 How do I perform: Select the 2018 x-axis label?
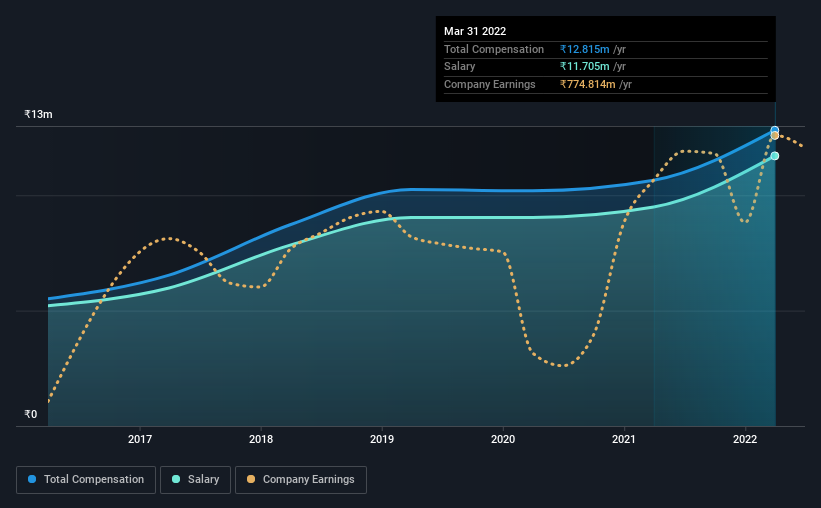[x=261, y=439]
